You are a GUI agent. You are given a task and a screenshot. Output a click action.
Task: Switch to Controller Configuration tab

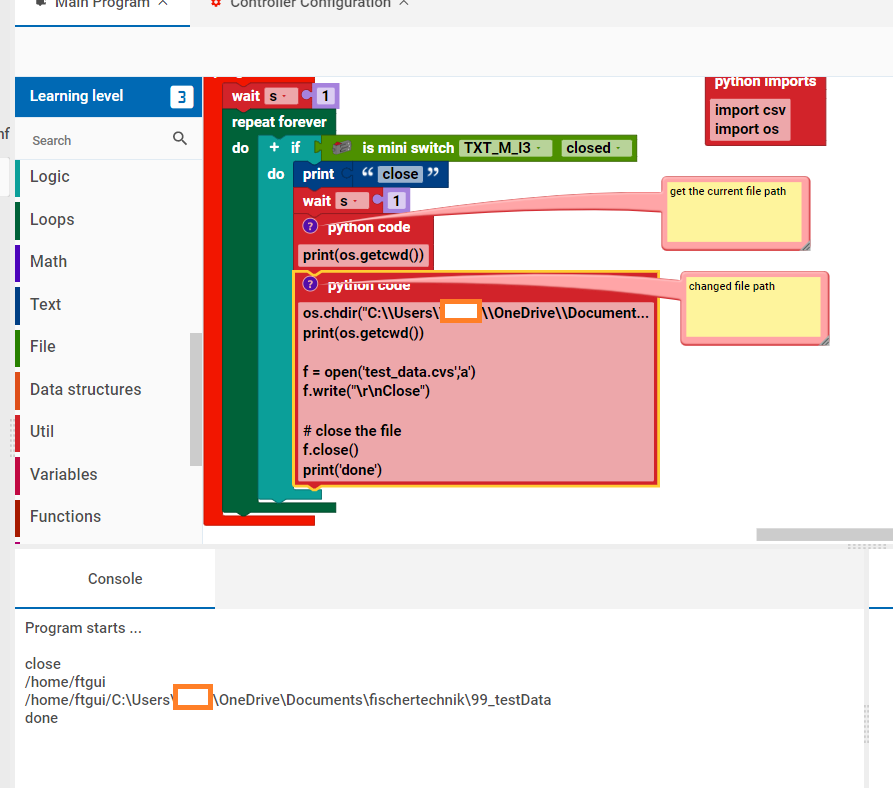[x=310, y=6]
